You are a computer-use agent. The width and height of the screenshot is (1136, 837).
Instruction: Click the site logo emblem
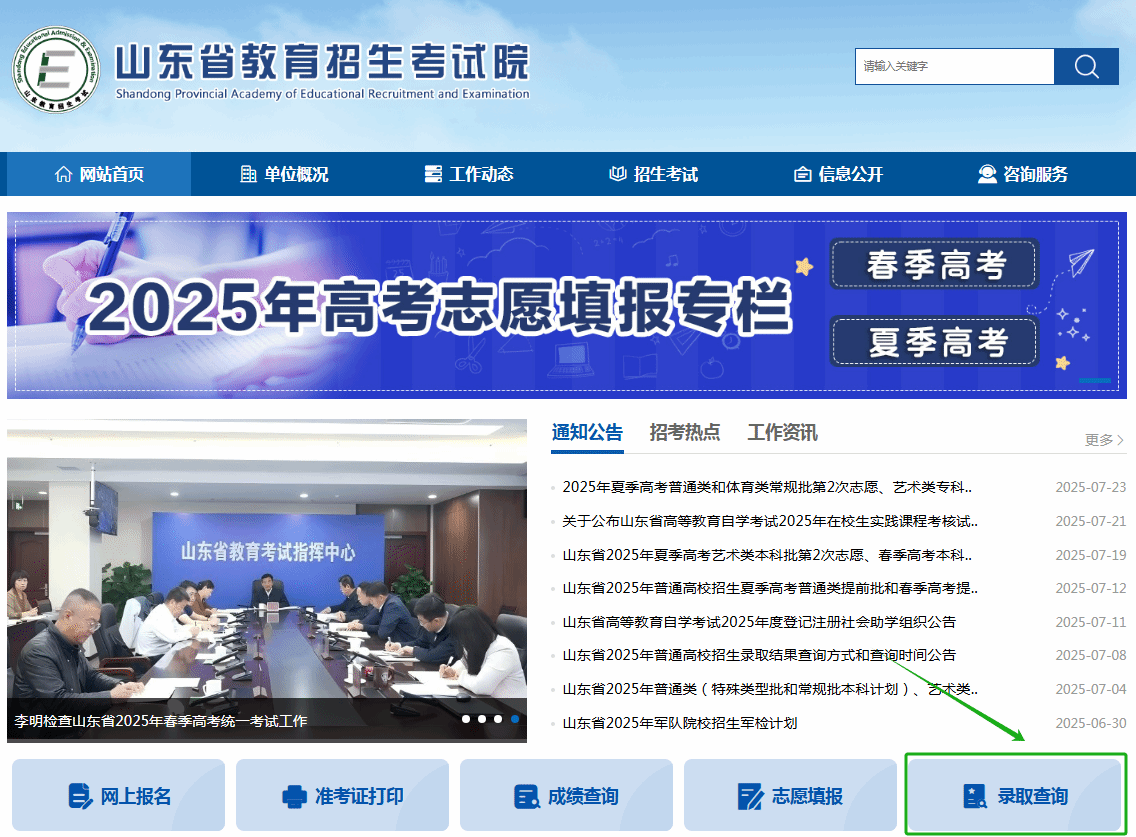56,70
